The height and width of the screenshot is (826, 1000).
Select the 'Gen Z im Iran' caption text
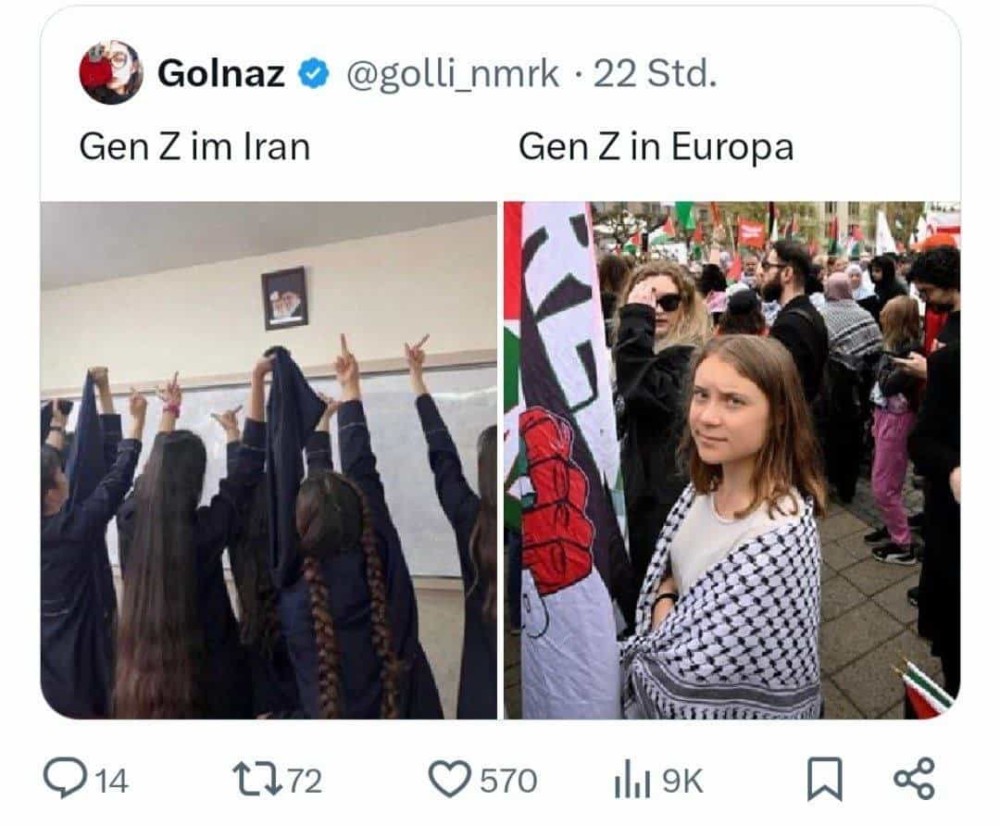point(195,147)
